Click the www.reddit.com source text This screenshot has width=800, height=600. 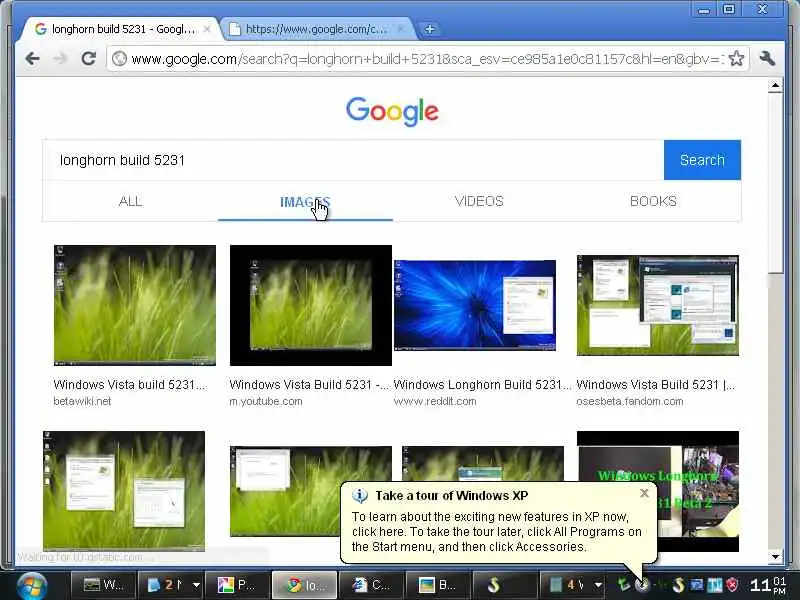(x=435, y=401)
